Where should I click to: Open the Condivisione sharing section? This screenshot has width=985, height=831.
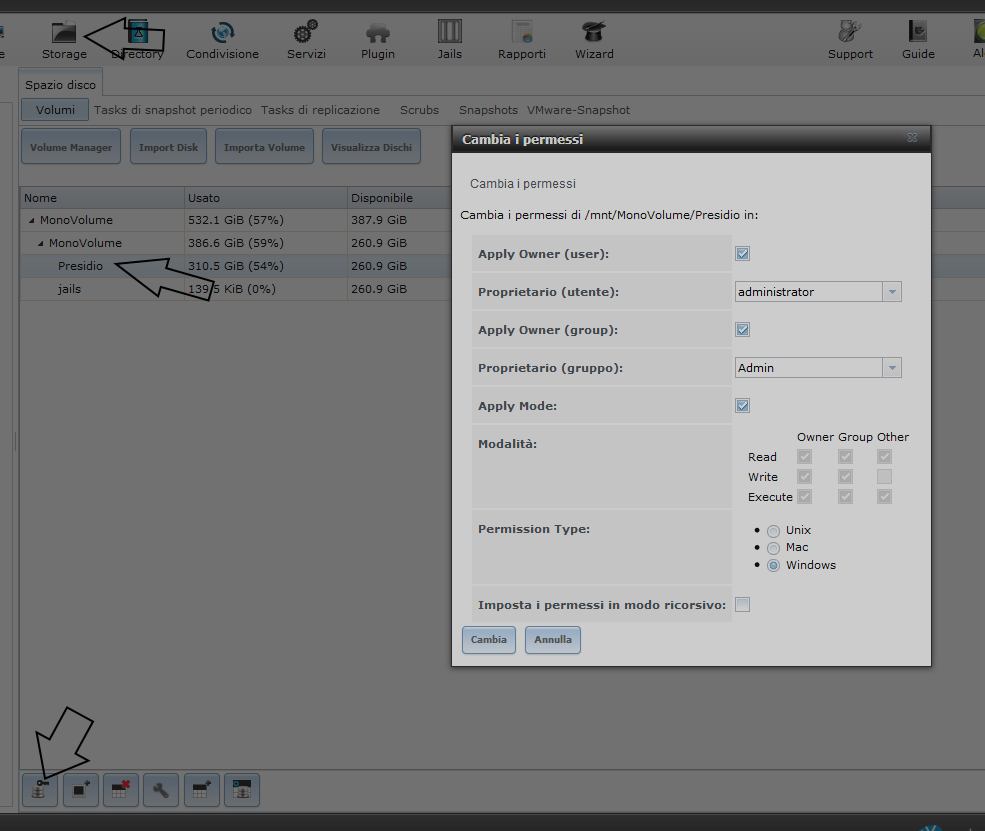click(222, 40)
